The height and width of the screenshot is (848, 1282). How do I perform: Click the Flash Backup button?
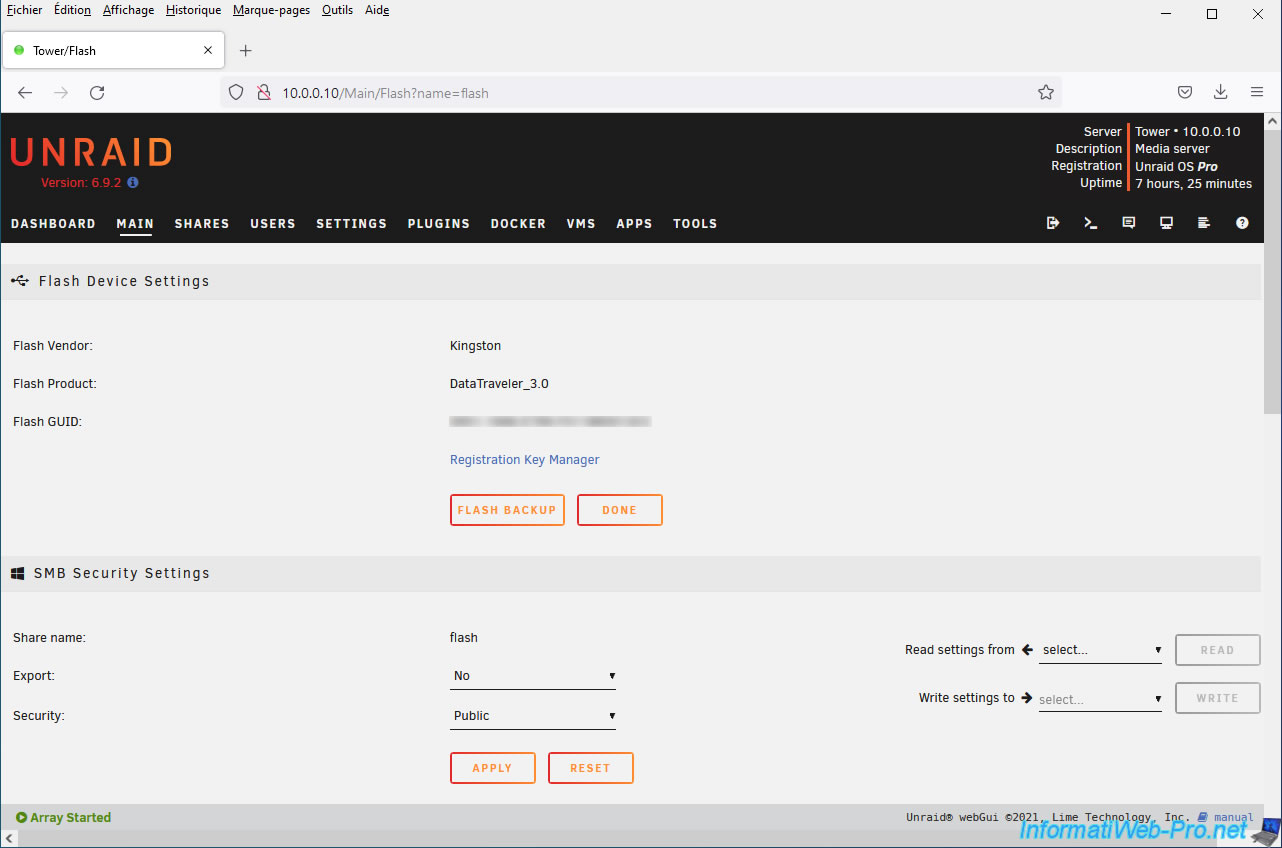point(507,510)
